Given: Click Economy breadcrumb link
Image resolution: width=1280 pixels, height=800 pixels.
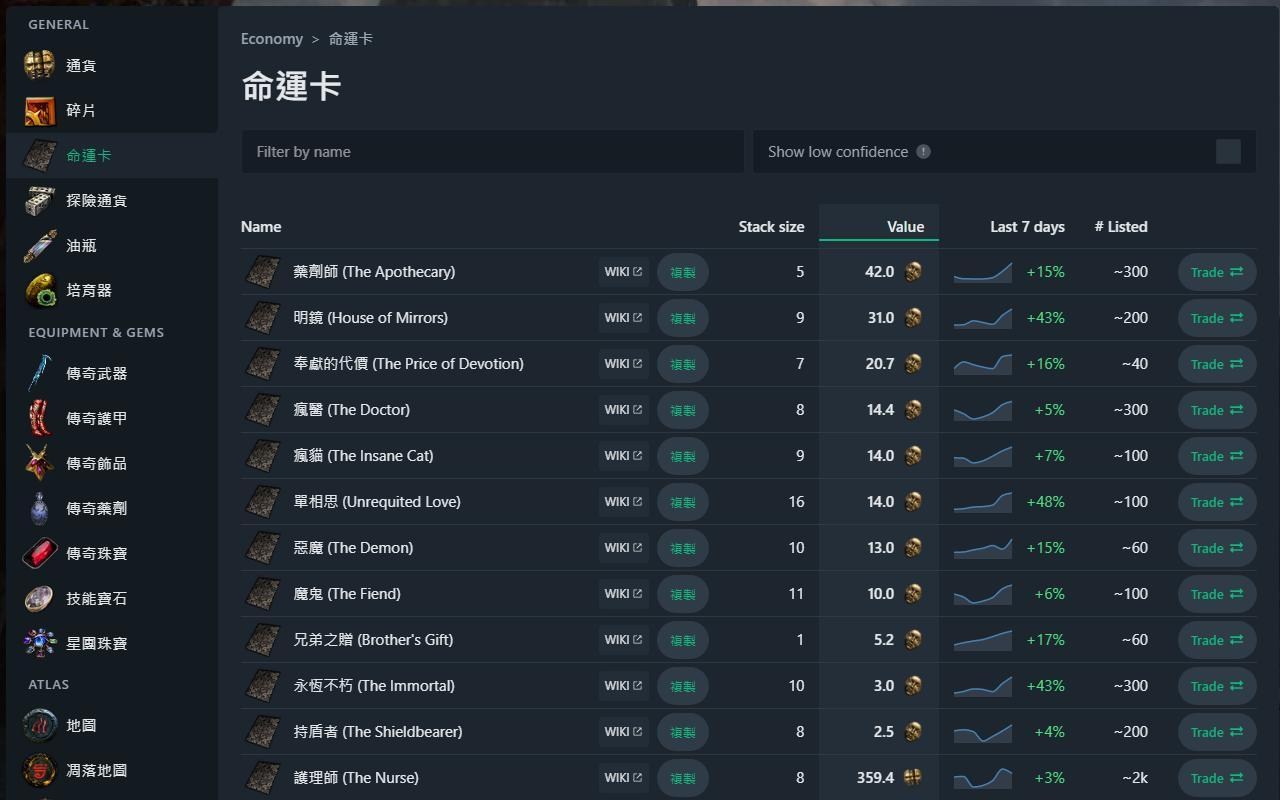Looking at the screenshot, I should [x=271, y=39].
